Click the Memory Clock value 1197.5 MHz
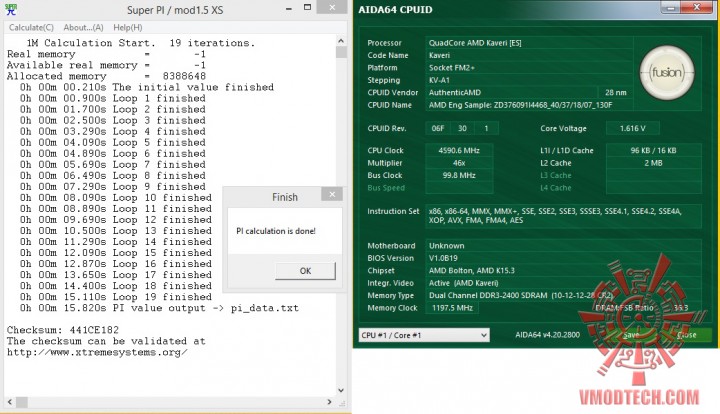 pos(452,308)
